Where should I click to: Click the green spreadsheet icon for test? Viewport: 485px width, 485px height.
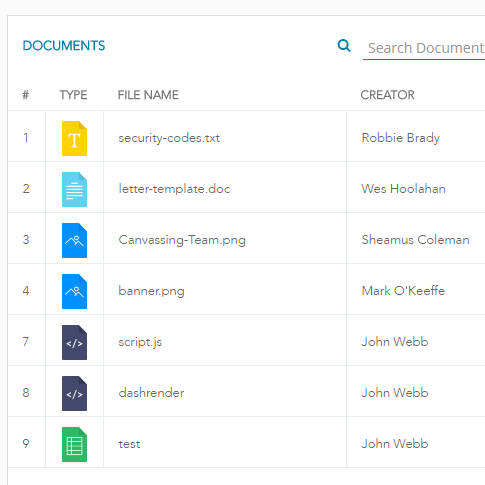tap(74, 444)
